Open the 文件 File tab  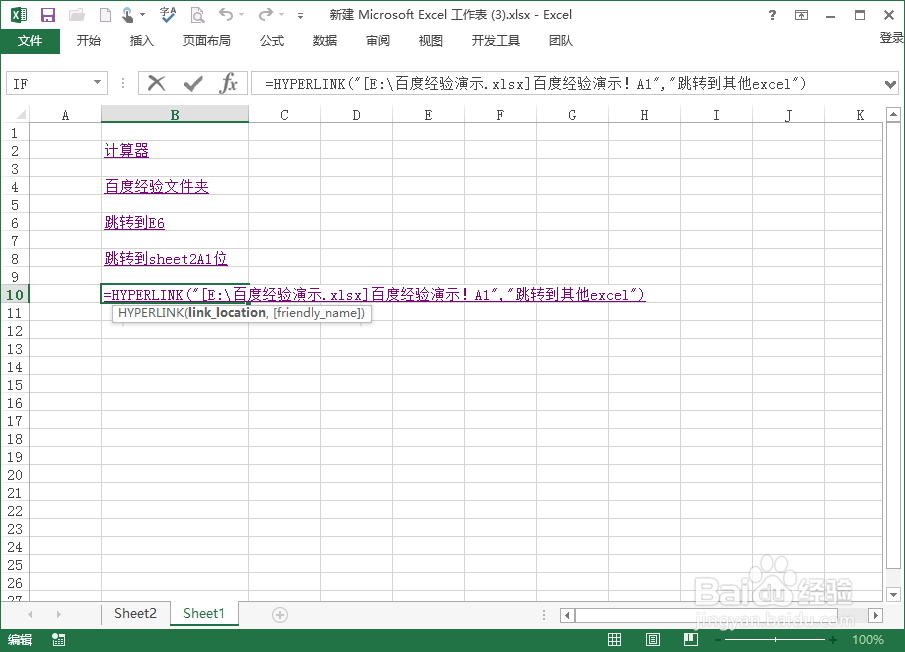[30, 40]
